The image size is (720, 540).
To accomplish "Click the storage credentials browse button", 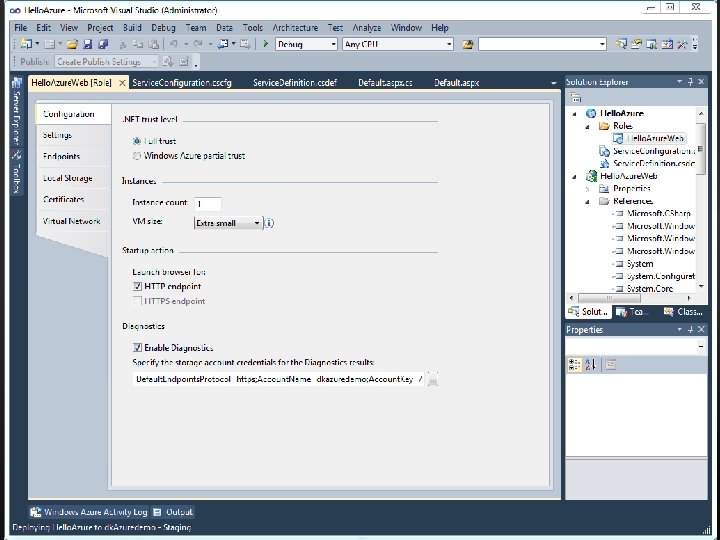I will point(433,379).
